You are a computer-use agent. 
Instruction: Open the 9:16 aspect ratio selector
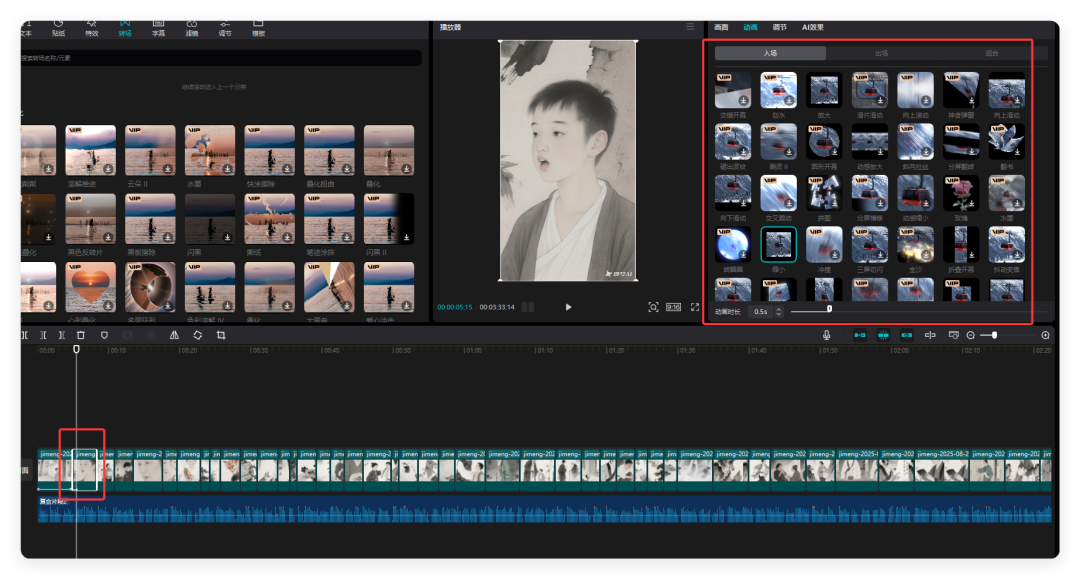click(x=673, y=307)
